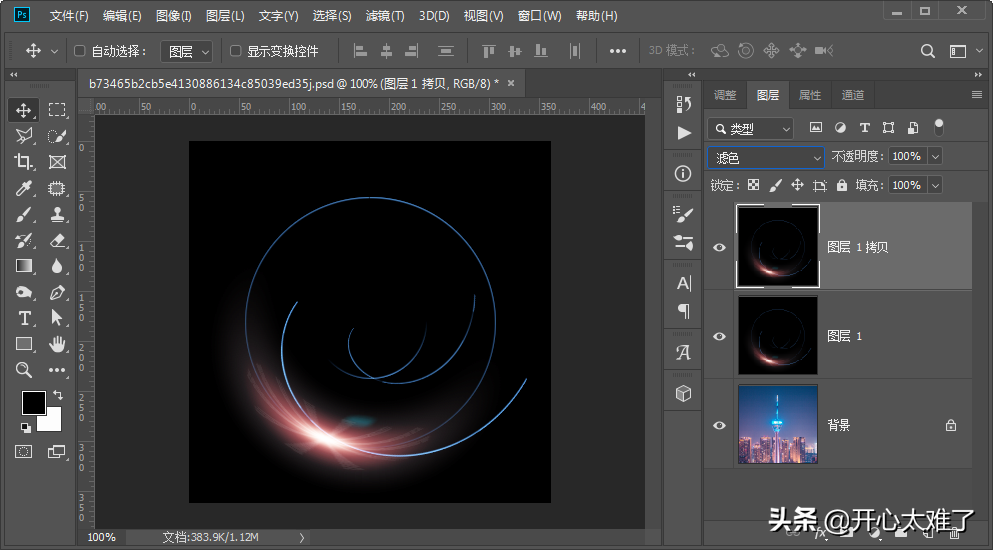Select the 背景 layer thumbnail

point(778,424)
